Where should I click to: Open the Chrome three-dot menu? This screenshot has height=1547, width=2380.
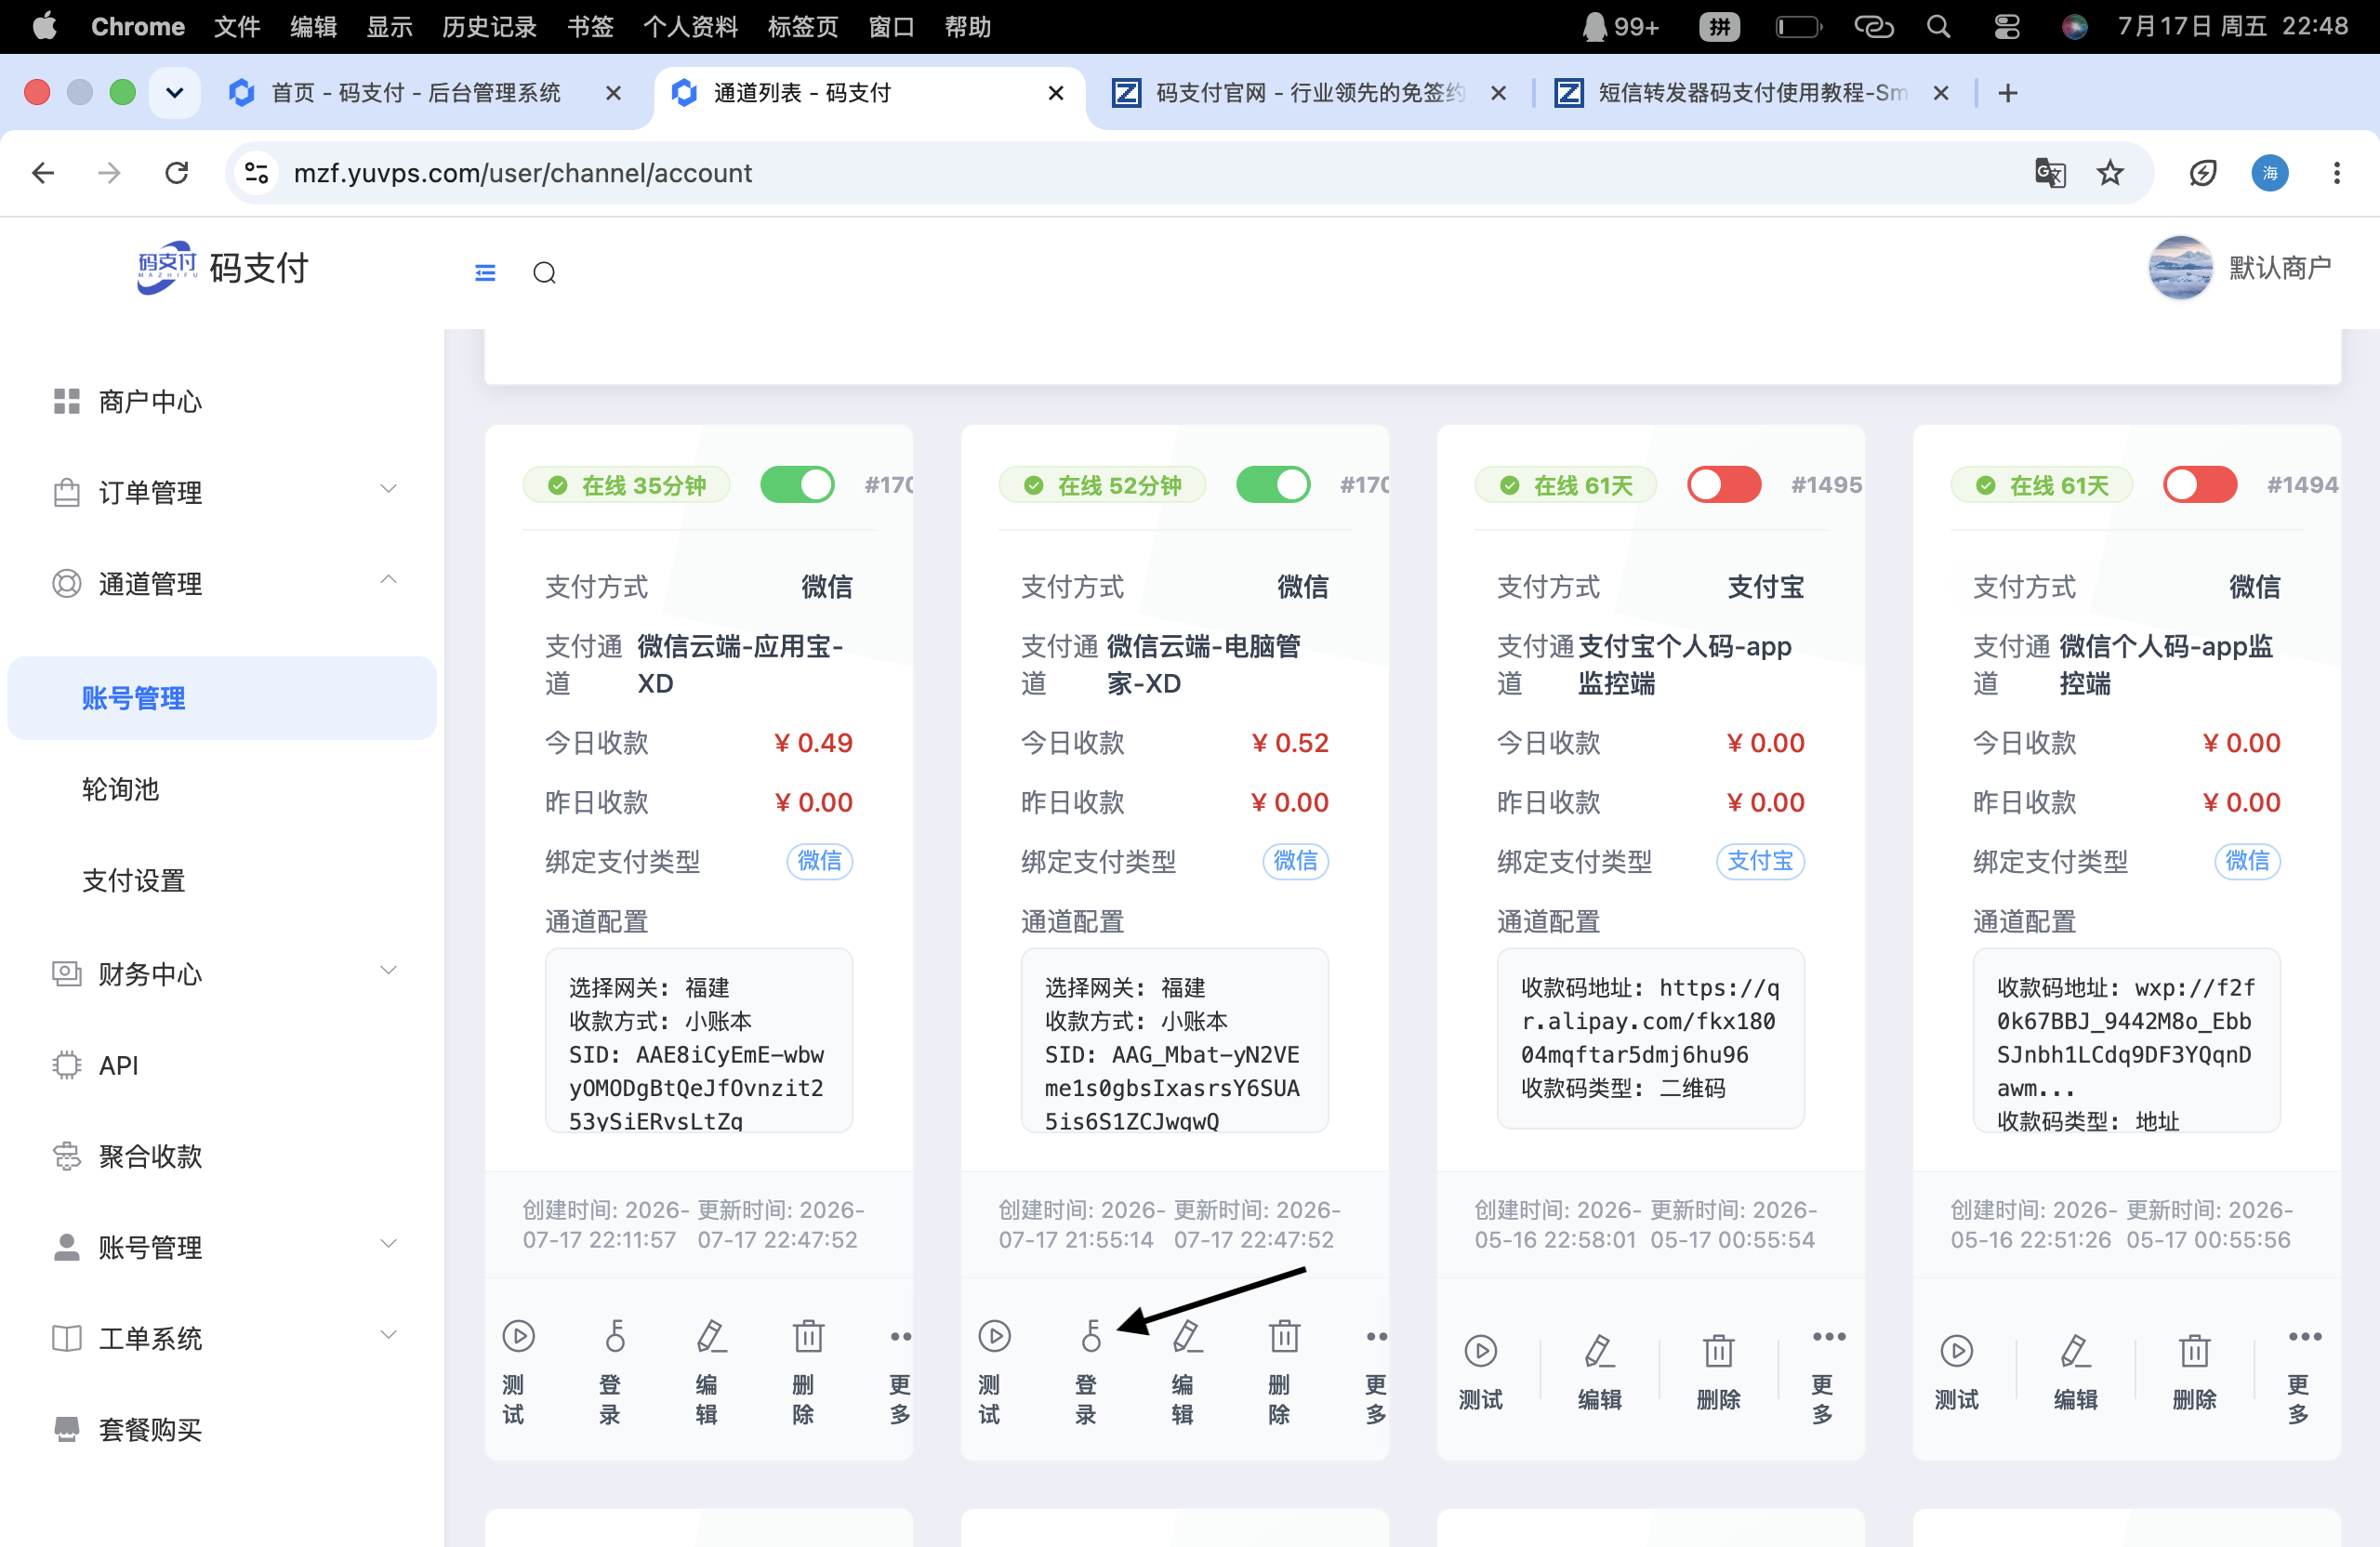coord(2336,173)
